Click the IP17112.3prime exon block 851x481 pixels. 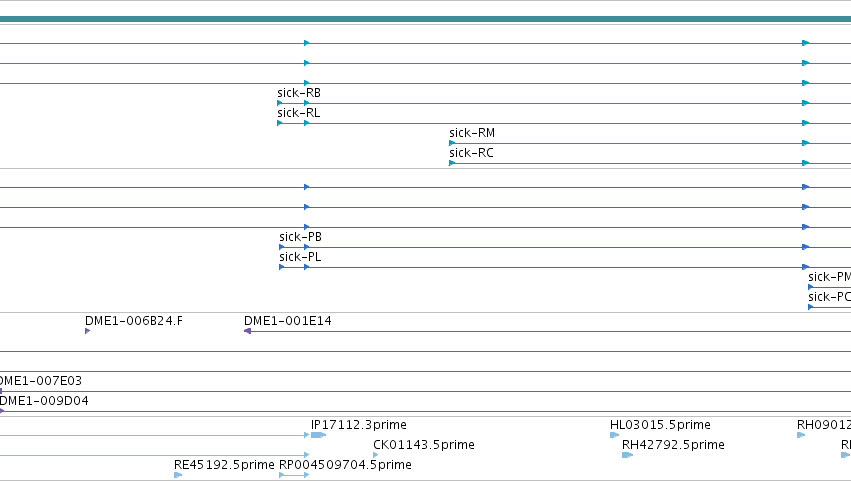(x=318, y=435)
